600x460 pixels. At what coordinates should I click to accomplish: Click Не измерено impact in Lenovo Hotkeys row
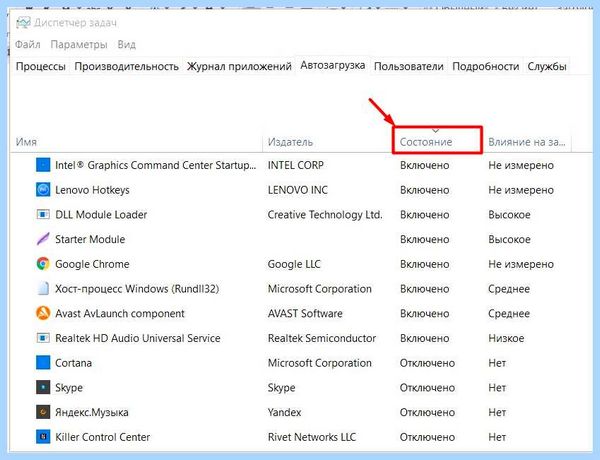(x=521, y=190)
